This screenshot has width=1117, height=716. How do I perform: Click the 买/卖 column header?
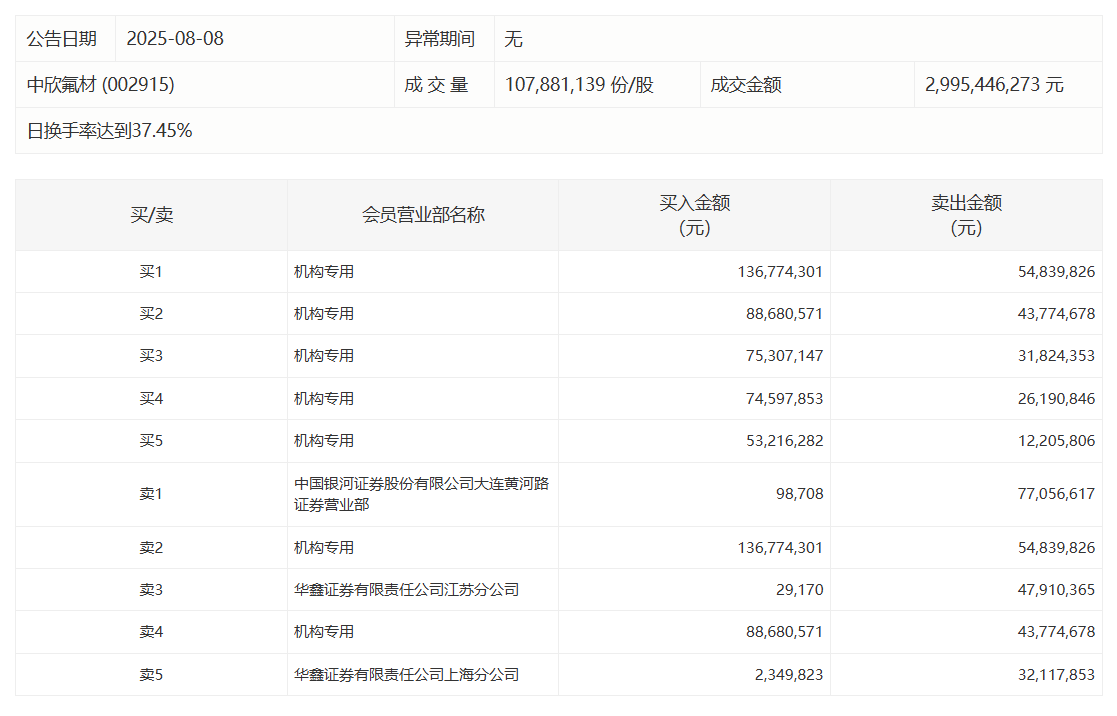(151, 215)
